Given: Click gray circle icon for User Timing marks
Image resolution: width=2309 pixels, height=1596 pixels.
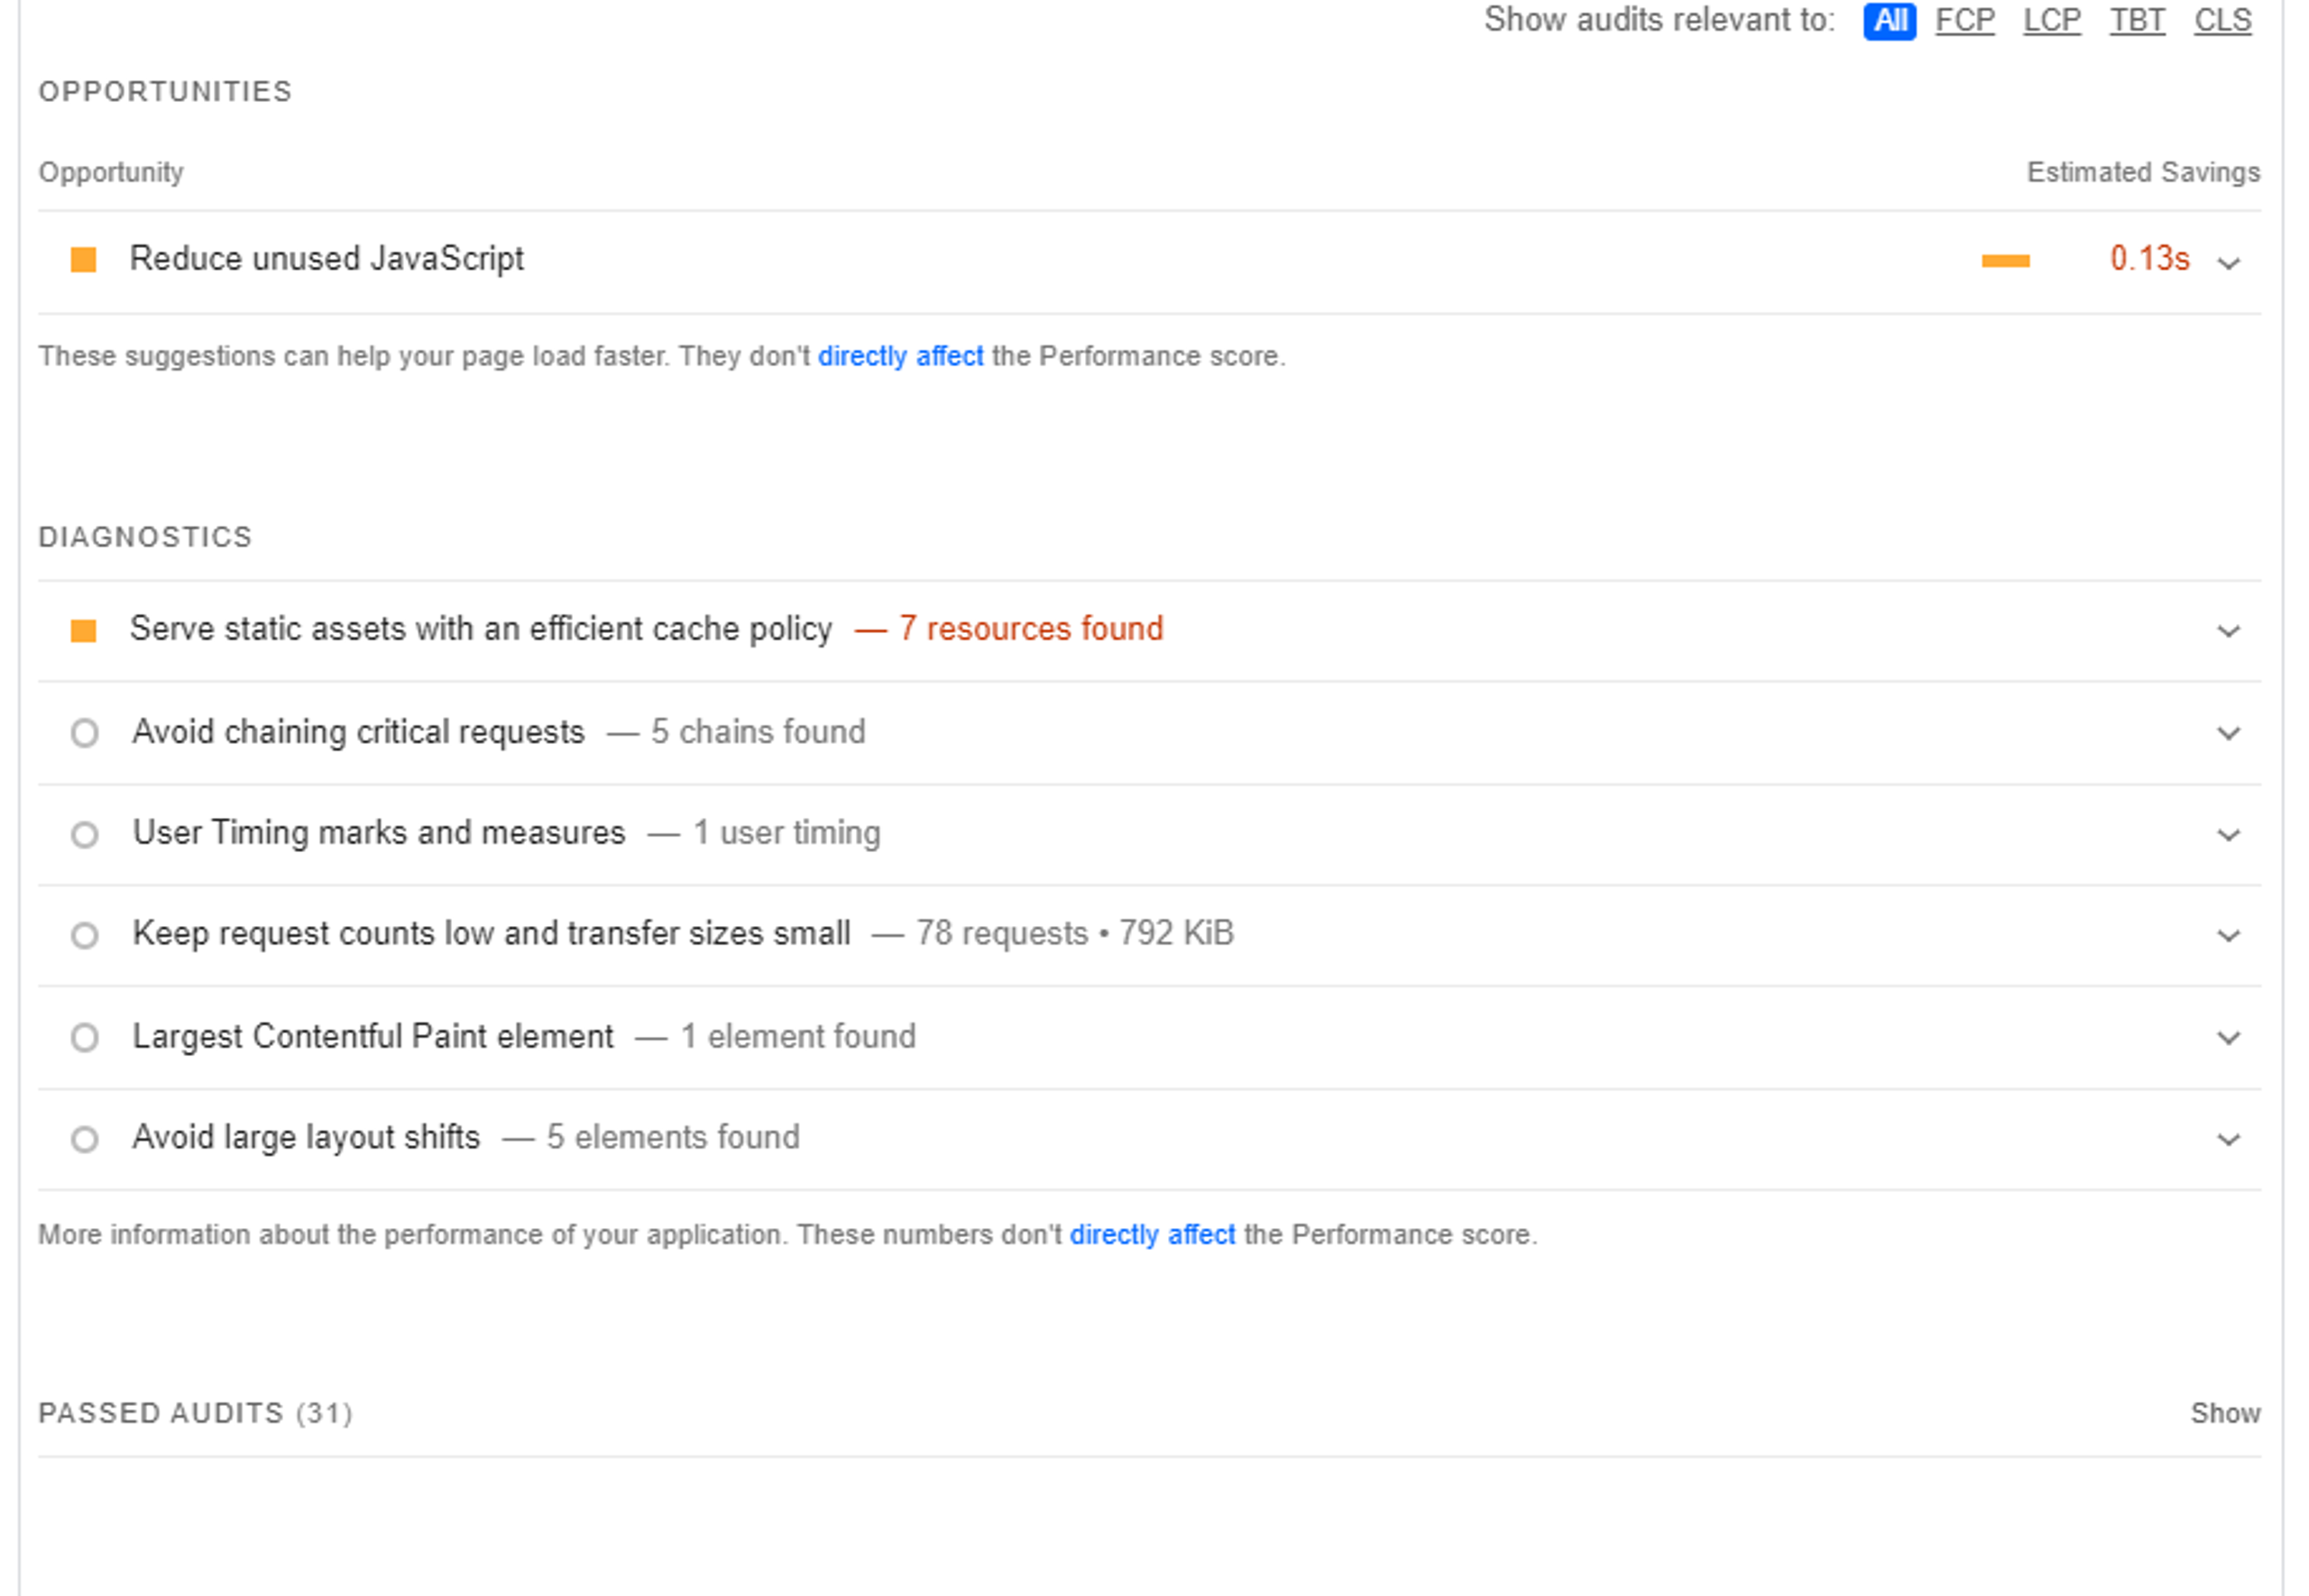Looking at the screenshot, I should coord(85,834).
